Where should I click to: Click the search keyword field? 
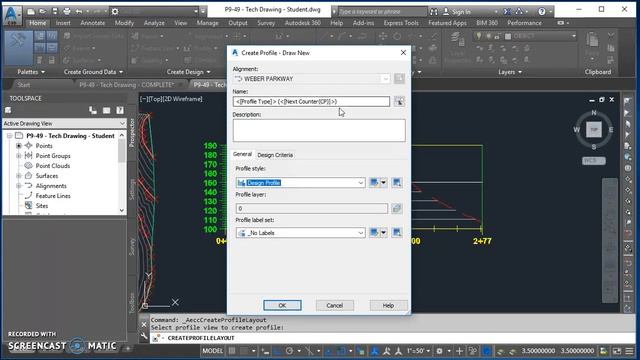pos(382,11)
